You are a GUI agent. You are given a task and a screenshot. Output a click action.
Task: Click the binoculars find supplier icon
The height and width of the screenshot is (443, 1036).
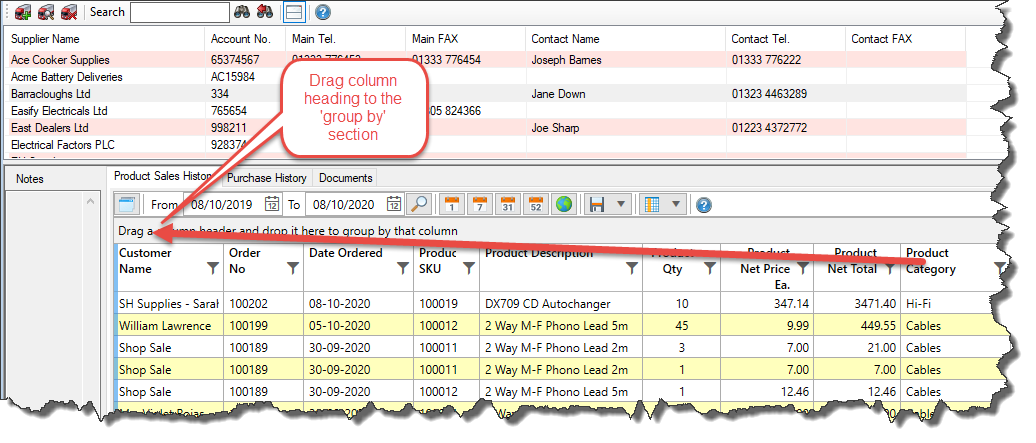tap(241, 12)
